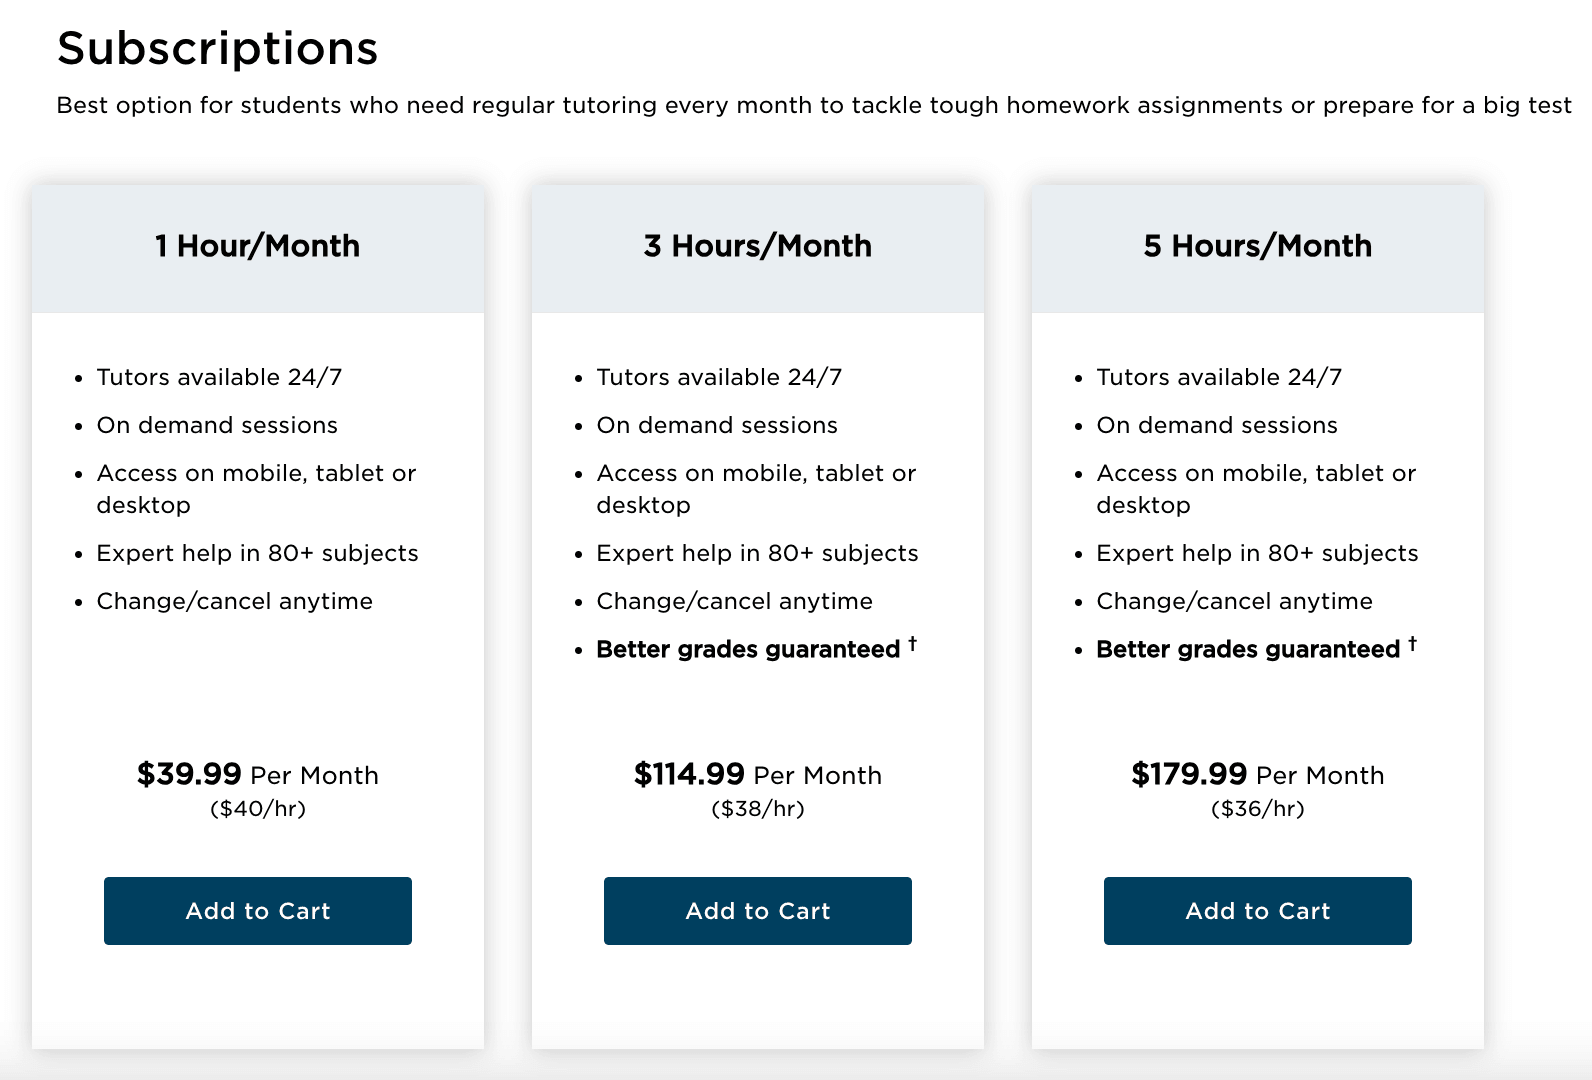Click the $179.99 Per Month price
1592x1080 pixels.
pyautogui.click(x=1258, y=774)
